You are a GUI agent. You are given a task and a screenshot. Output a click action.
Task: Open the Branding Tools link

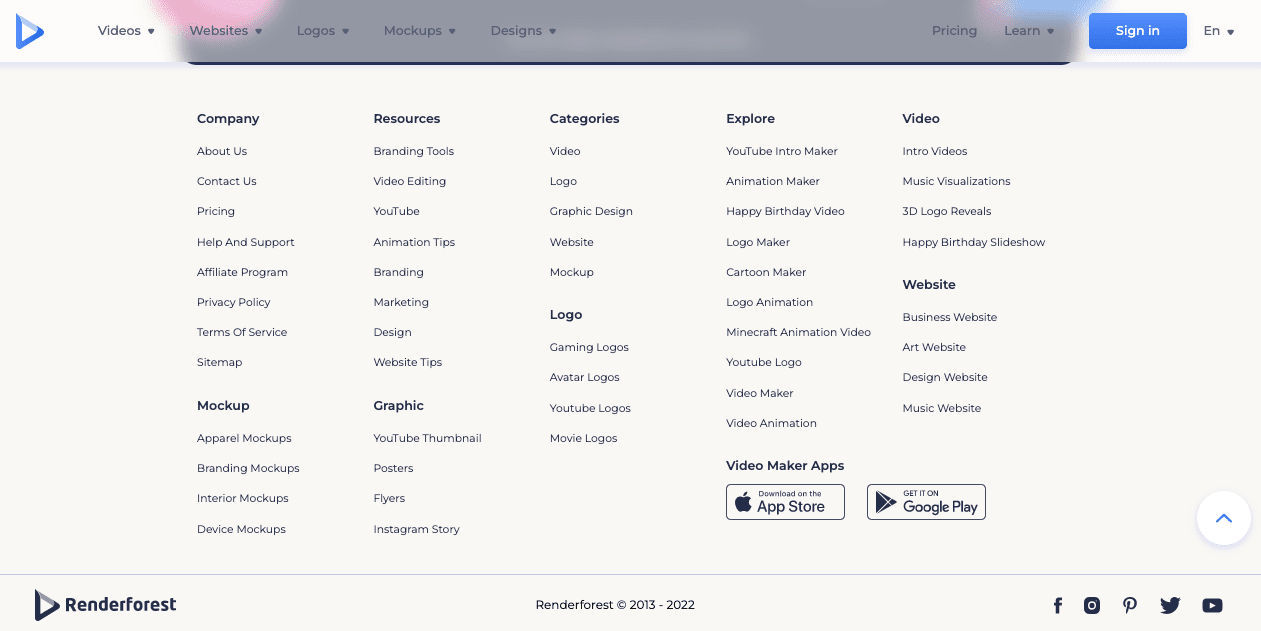coord(414,151)
